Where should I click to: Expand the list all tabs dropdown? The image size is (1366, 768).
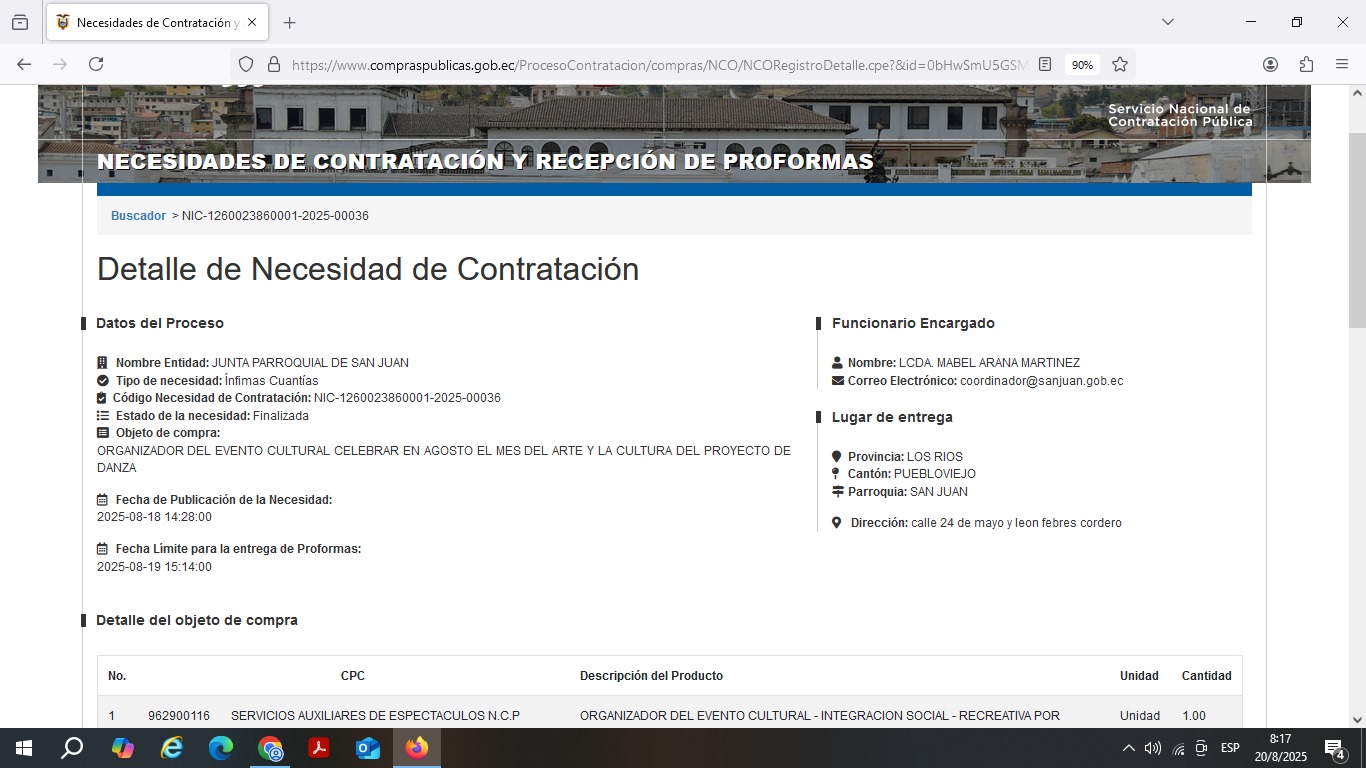pos(1167,22)
